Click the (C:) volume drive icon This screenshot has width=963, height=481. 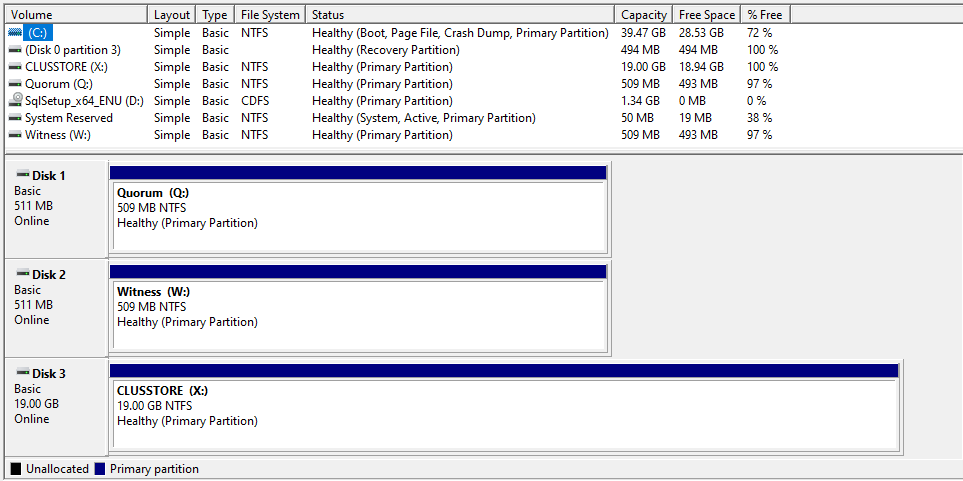click(15, 33)
